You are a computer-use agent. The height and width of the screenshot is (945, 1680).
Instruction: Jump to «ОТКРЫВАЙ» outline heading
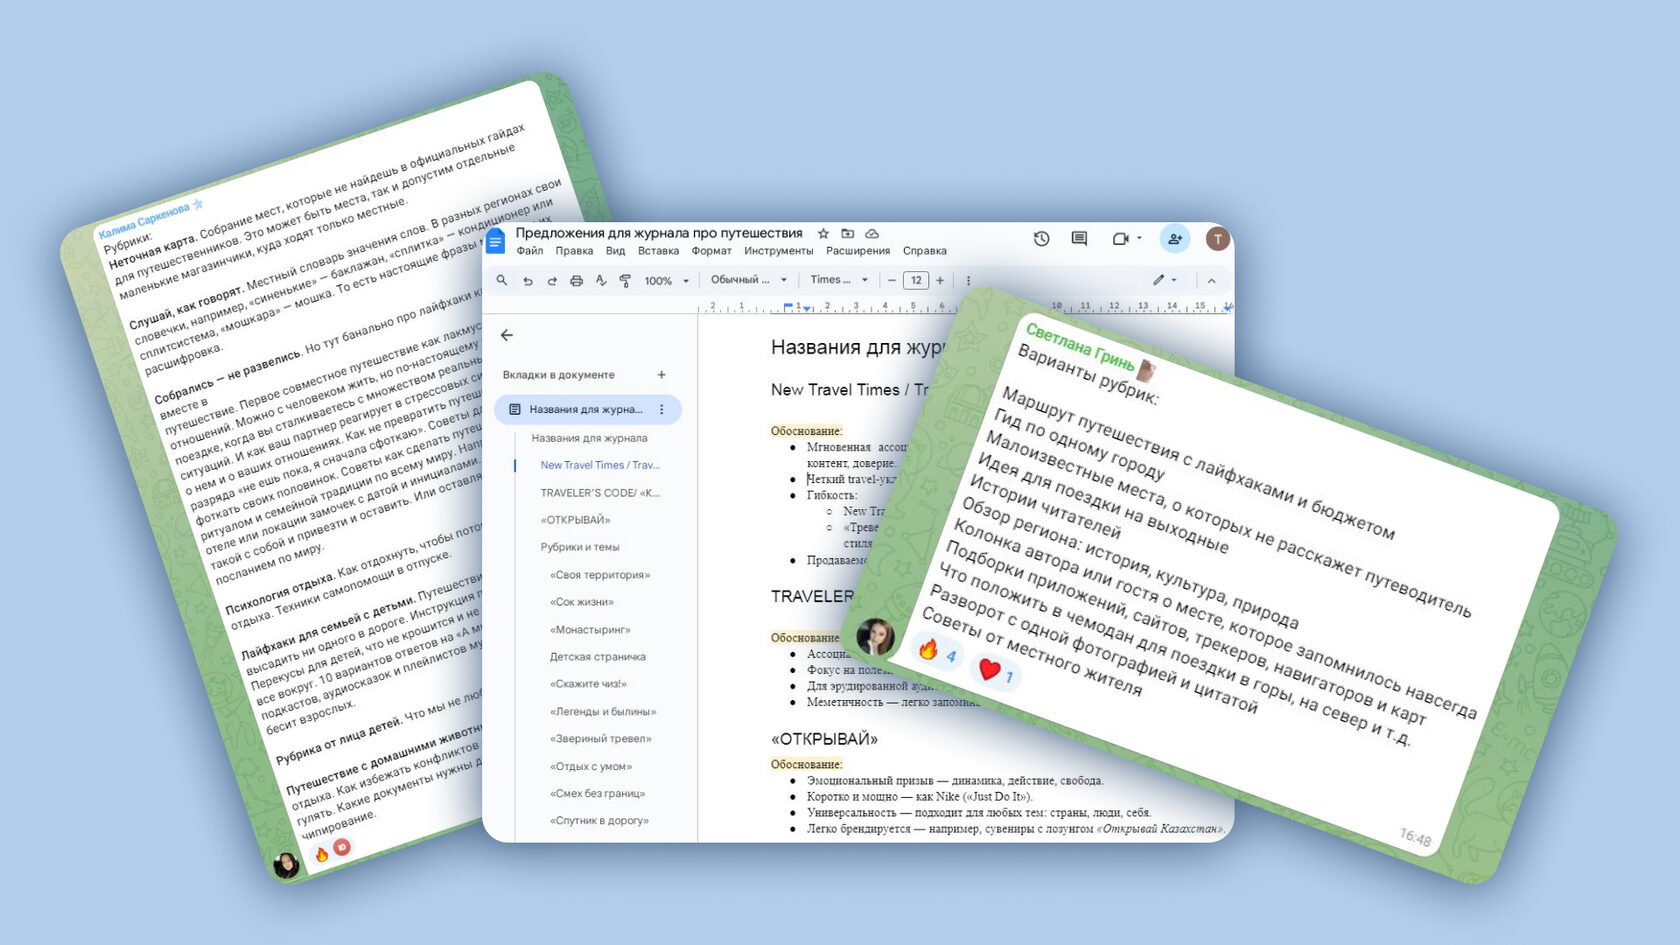(x=575, y=520)
